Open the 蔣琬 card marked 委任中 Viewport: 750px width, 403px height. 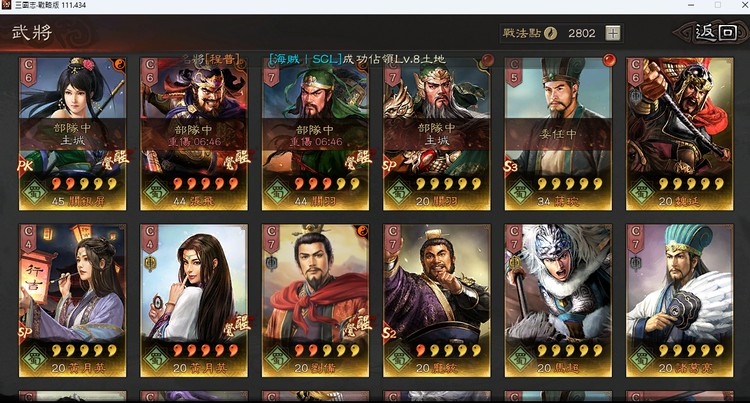pos(558,134)
